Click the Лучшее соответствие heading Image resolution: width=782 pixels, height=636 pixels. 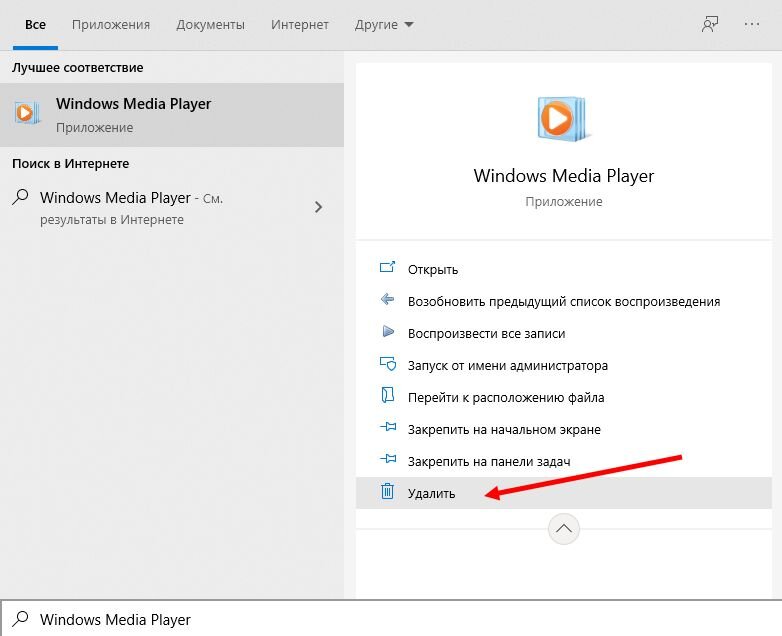point(77,67)
